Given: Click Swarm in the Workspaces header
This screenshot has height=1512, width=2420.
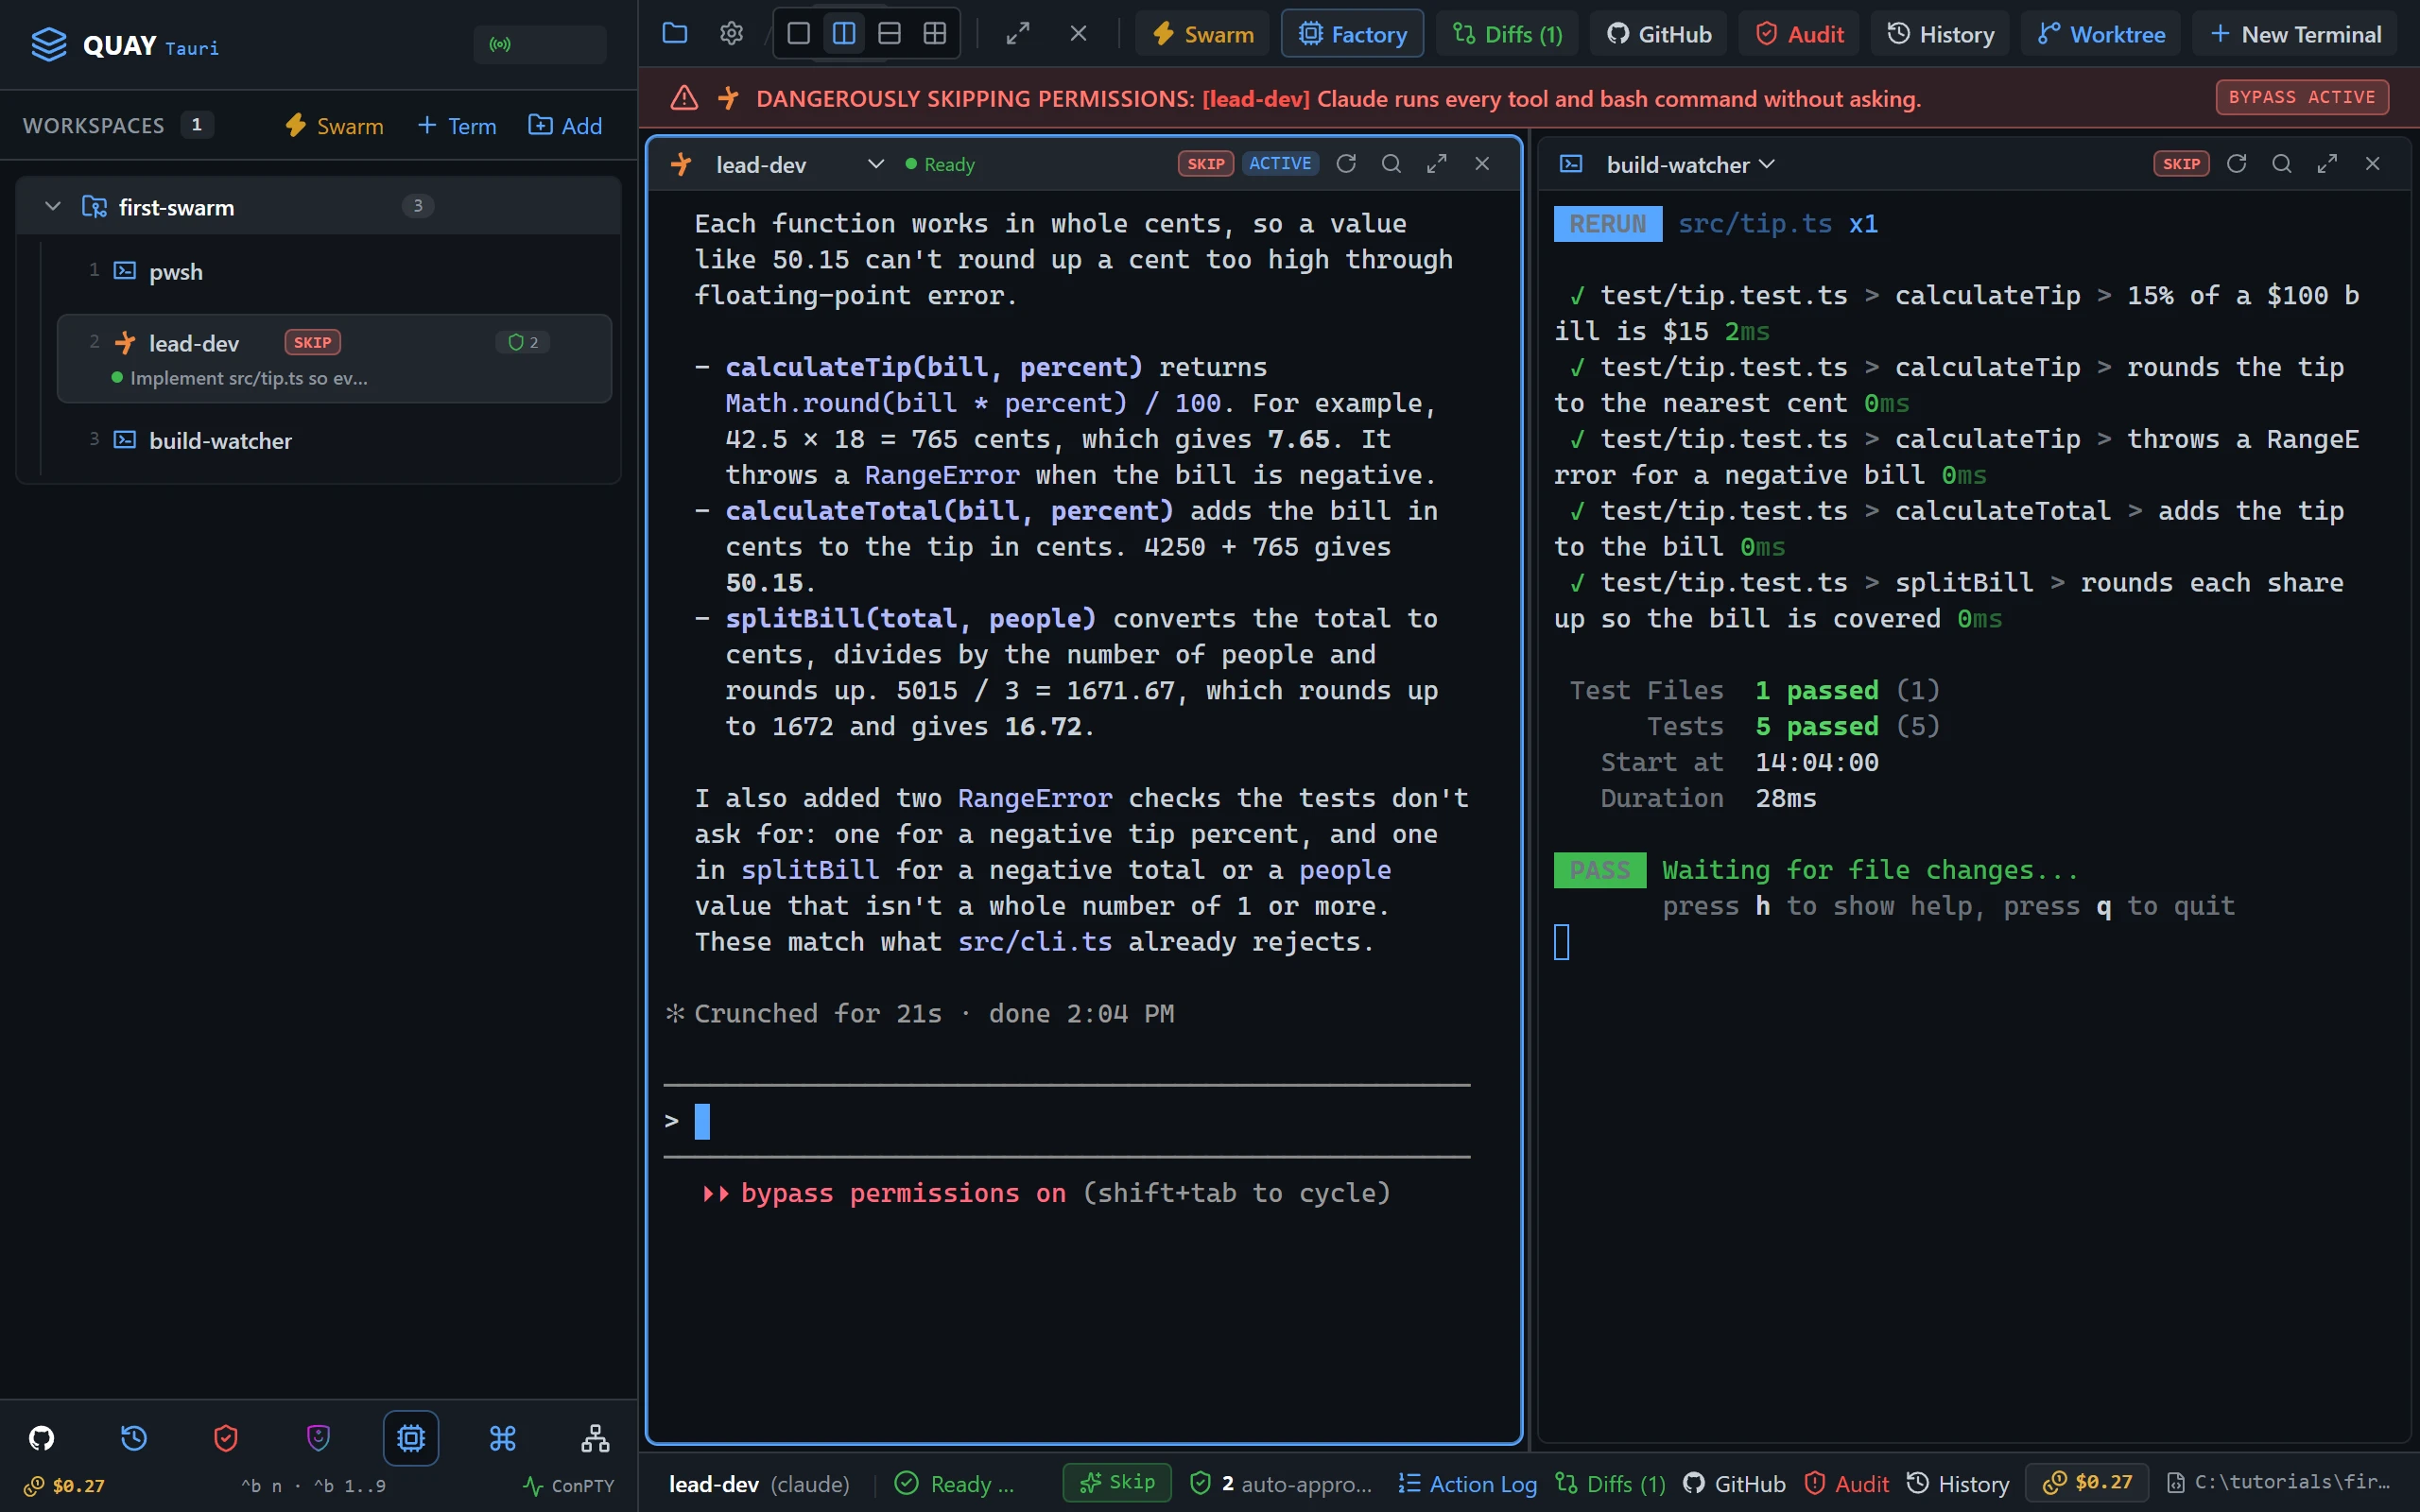Looking at the screenshot, I should coord(334,126).
